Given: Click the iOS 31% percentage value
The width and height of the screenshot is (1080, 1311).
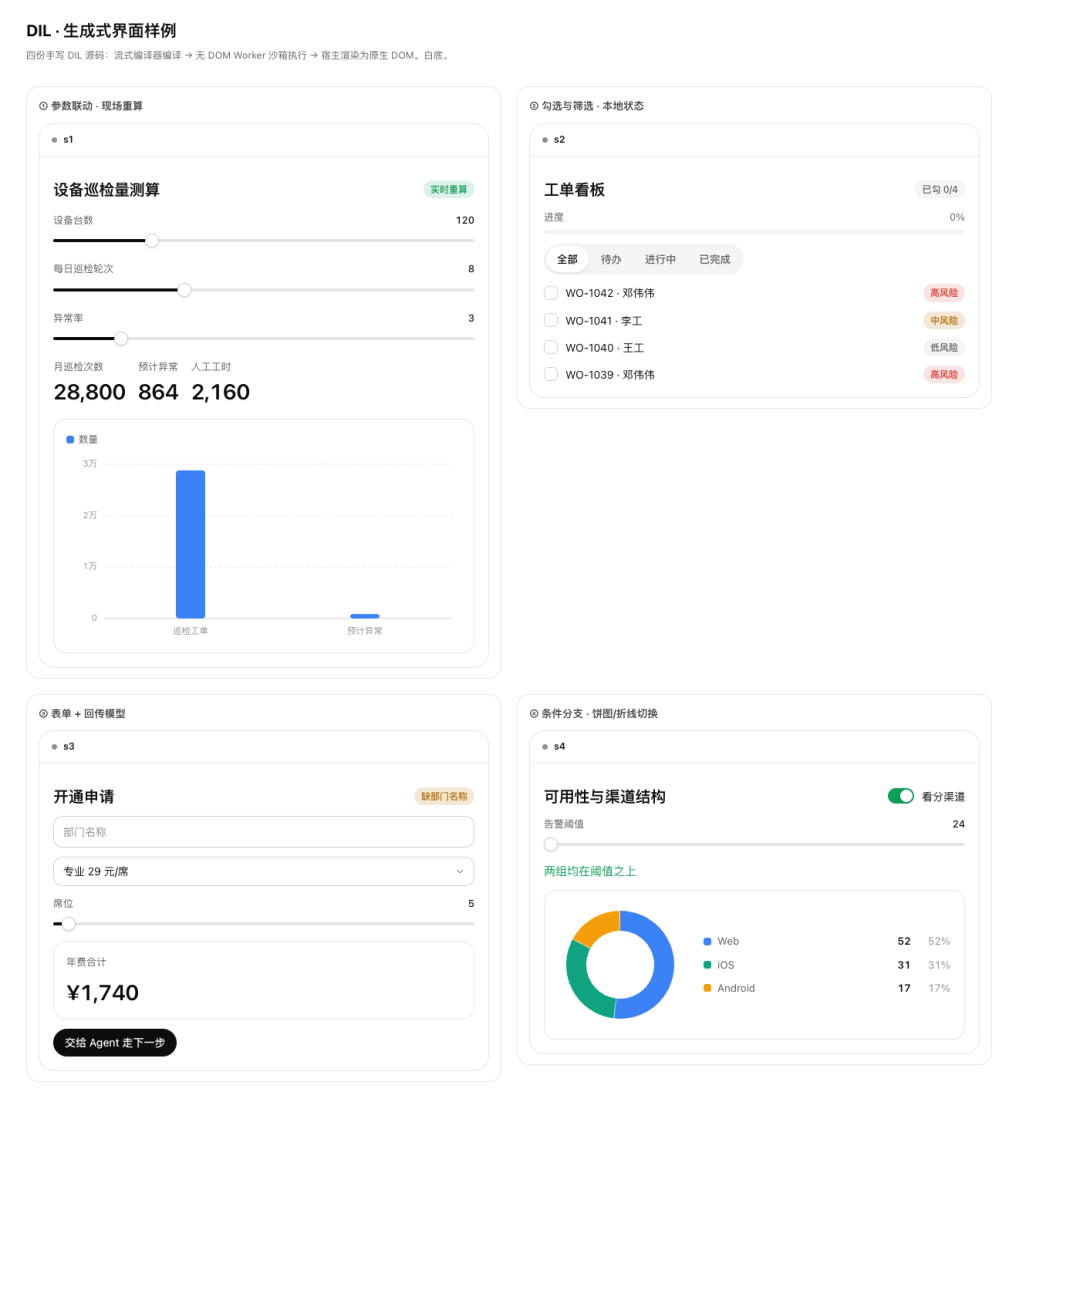Looking at the screenshot, I should coord(939,965).
